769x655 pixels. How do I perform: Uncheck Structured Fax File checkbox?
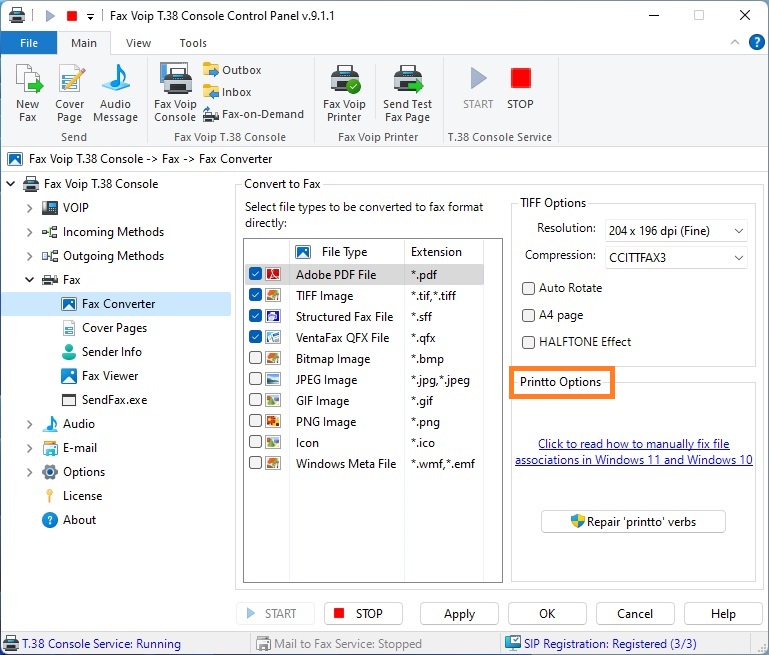point(255,316)
